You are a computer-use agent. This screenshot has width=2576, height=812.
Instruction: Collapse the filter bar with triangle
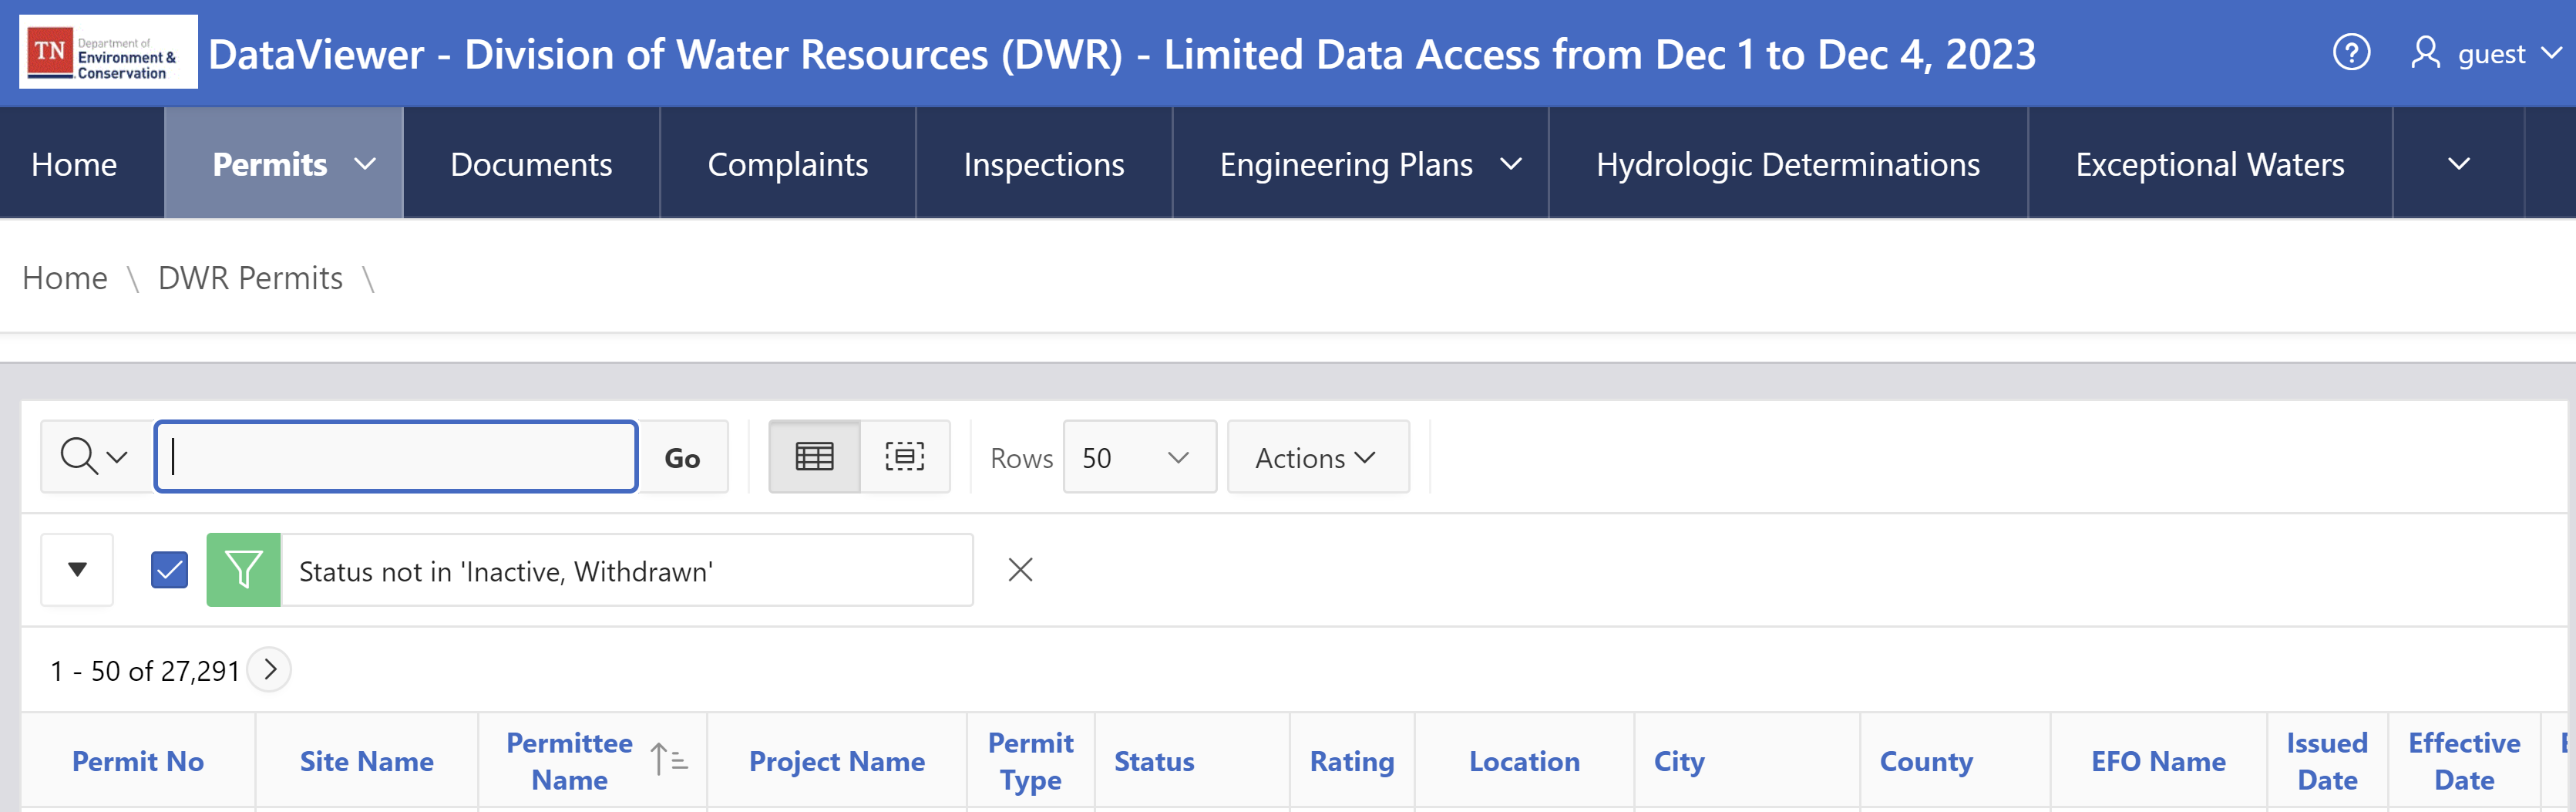(77, 570)
